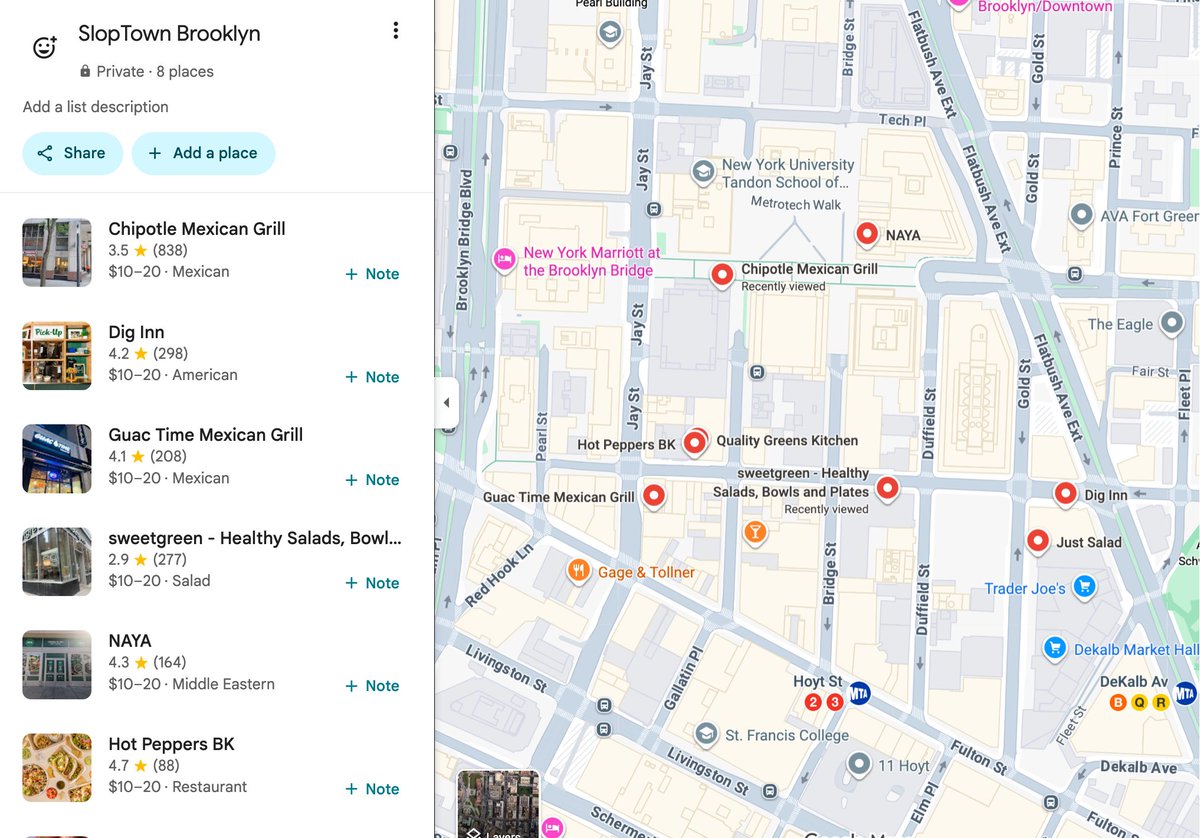Click the 11 Hoyt location marker

pos(859,766)
